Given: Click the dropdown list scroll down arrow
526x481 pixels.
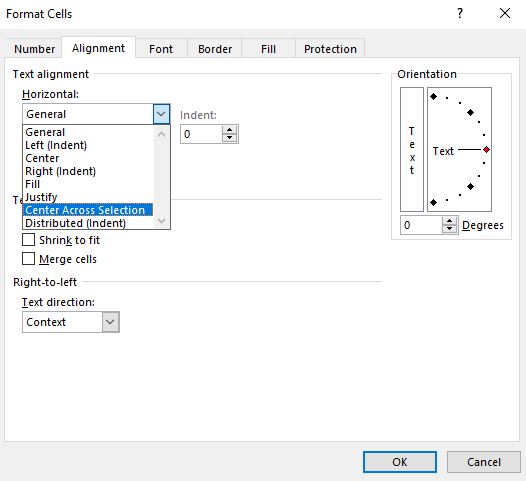Looking at the screenshot, I should point(161,221).
